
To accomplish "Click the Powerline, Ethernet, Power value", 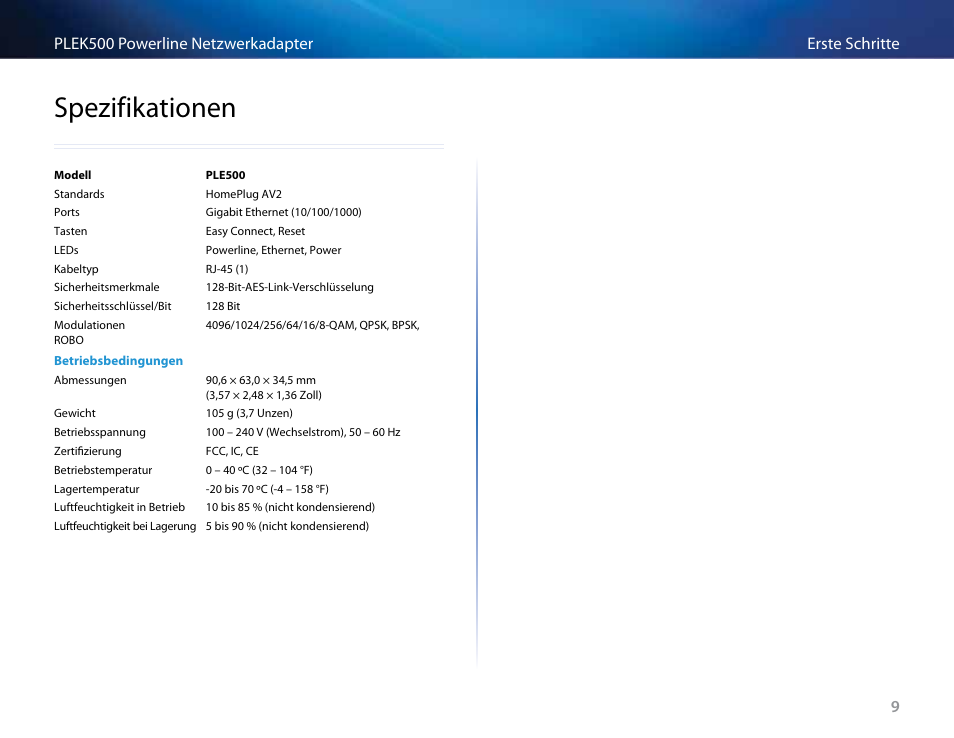I will (x=273, y=250).
